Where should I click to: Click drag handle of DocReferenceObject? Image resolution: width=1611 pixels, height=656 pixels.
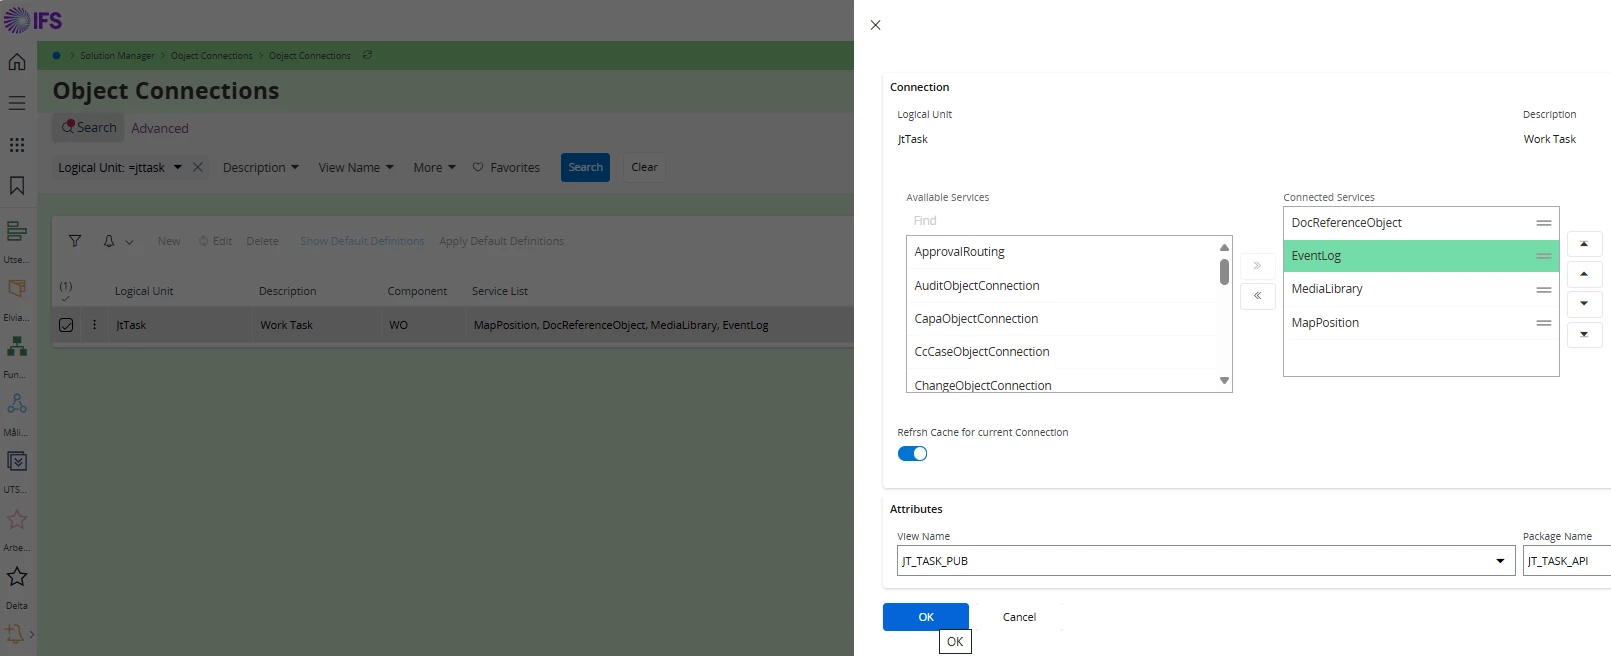(x=1544, y=223)
